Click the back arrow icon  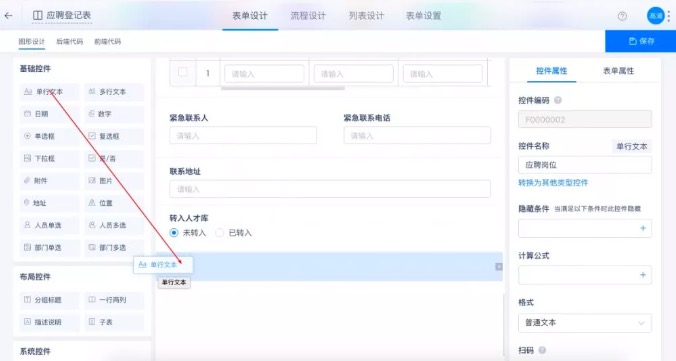pos(9,16)
